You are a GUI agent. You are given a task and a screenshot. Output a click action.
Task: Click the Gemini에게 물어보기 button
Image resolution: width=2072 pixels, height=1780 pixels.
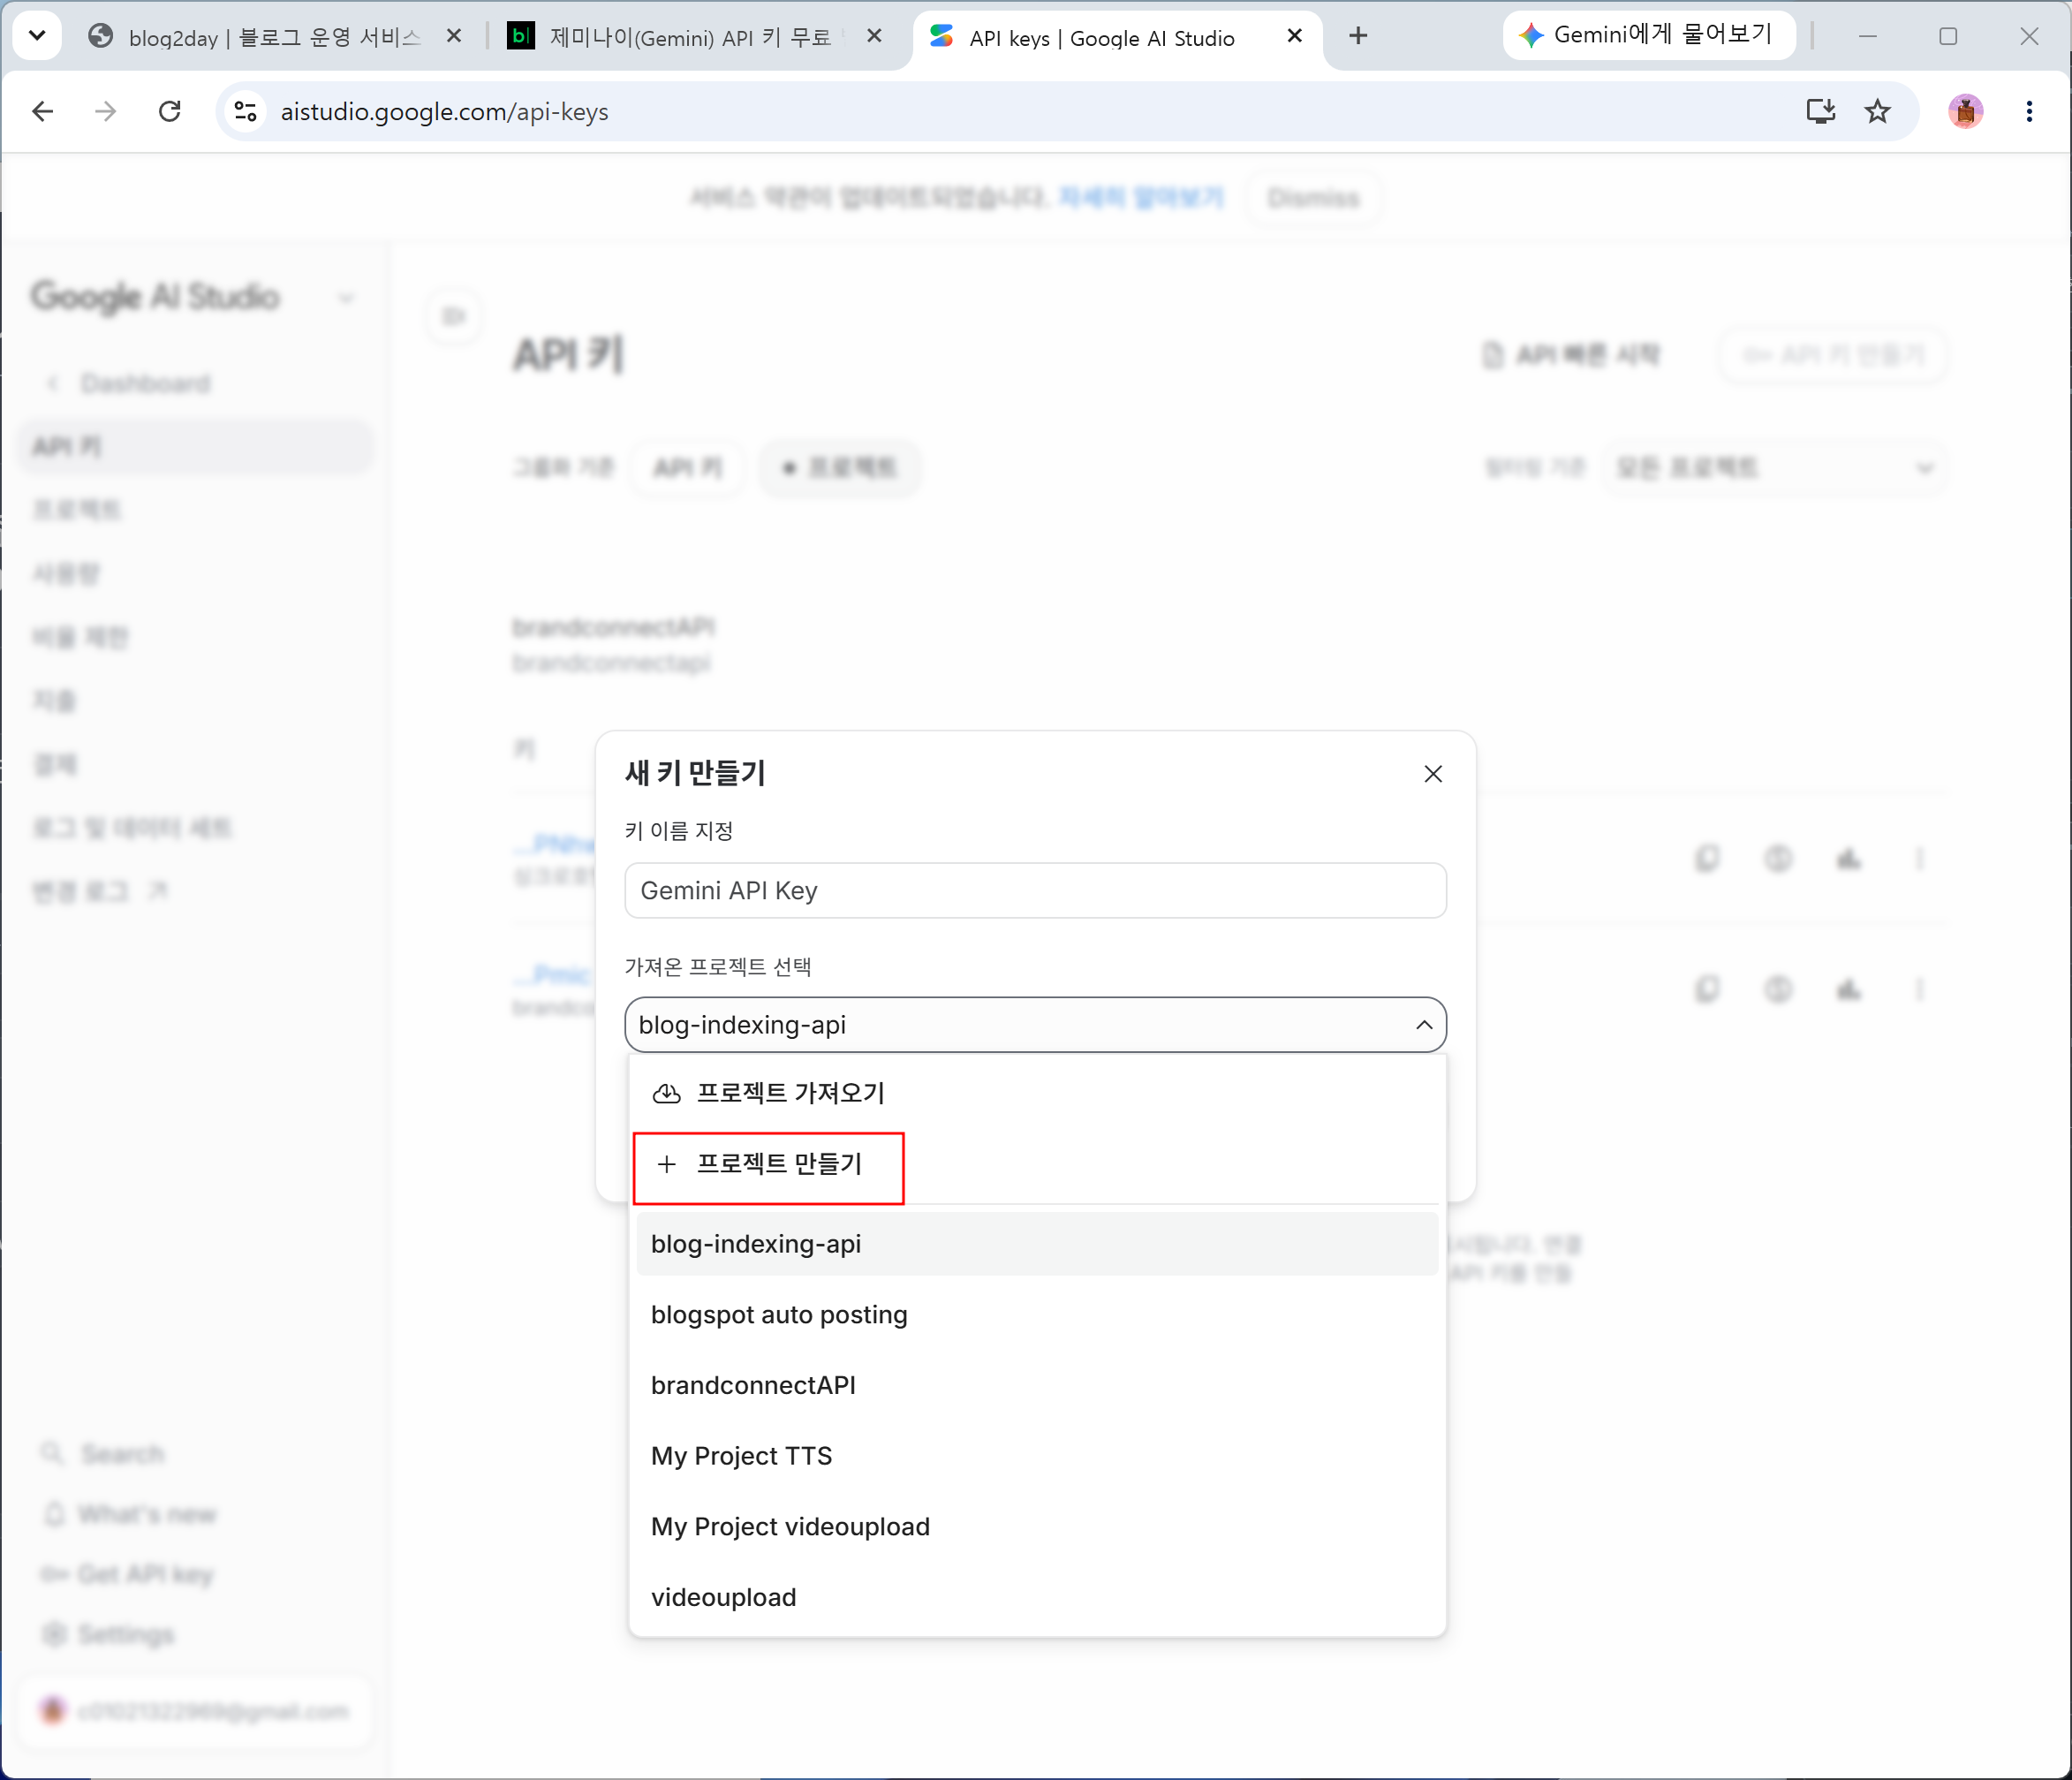(x=1648, y=35)
